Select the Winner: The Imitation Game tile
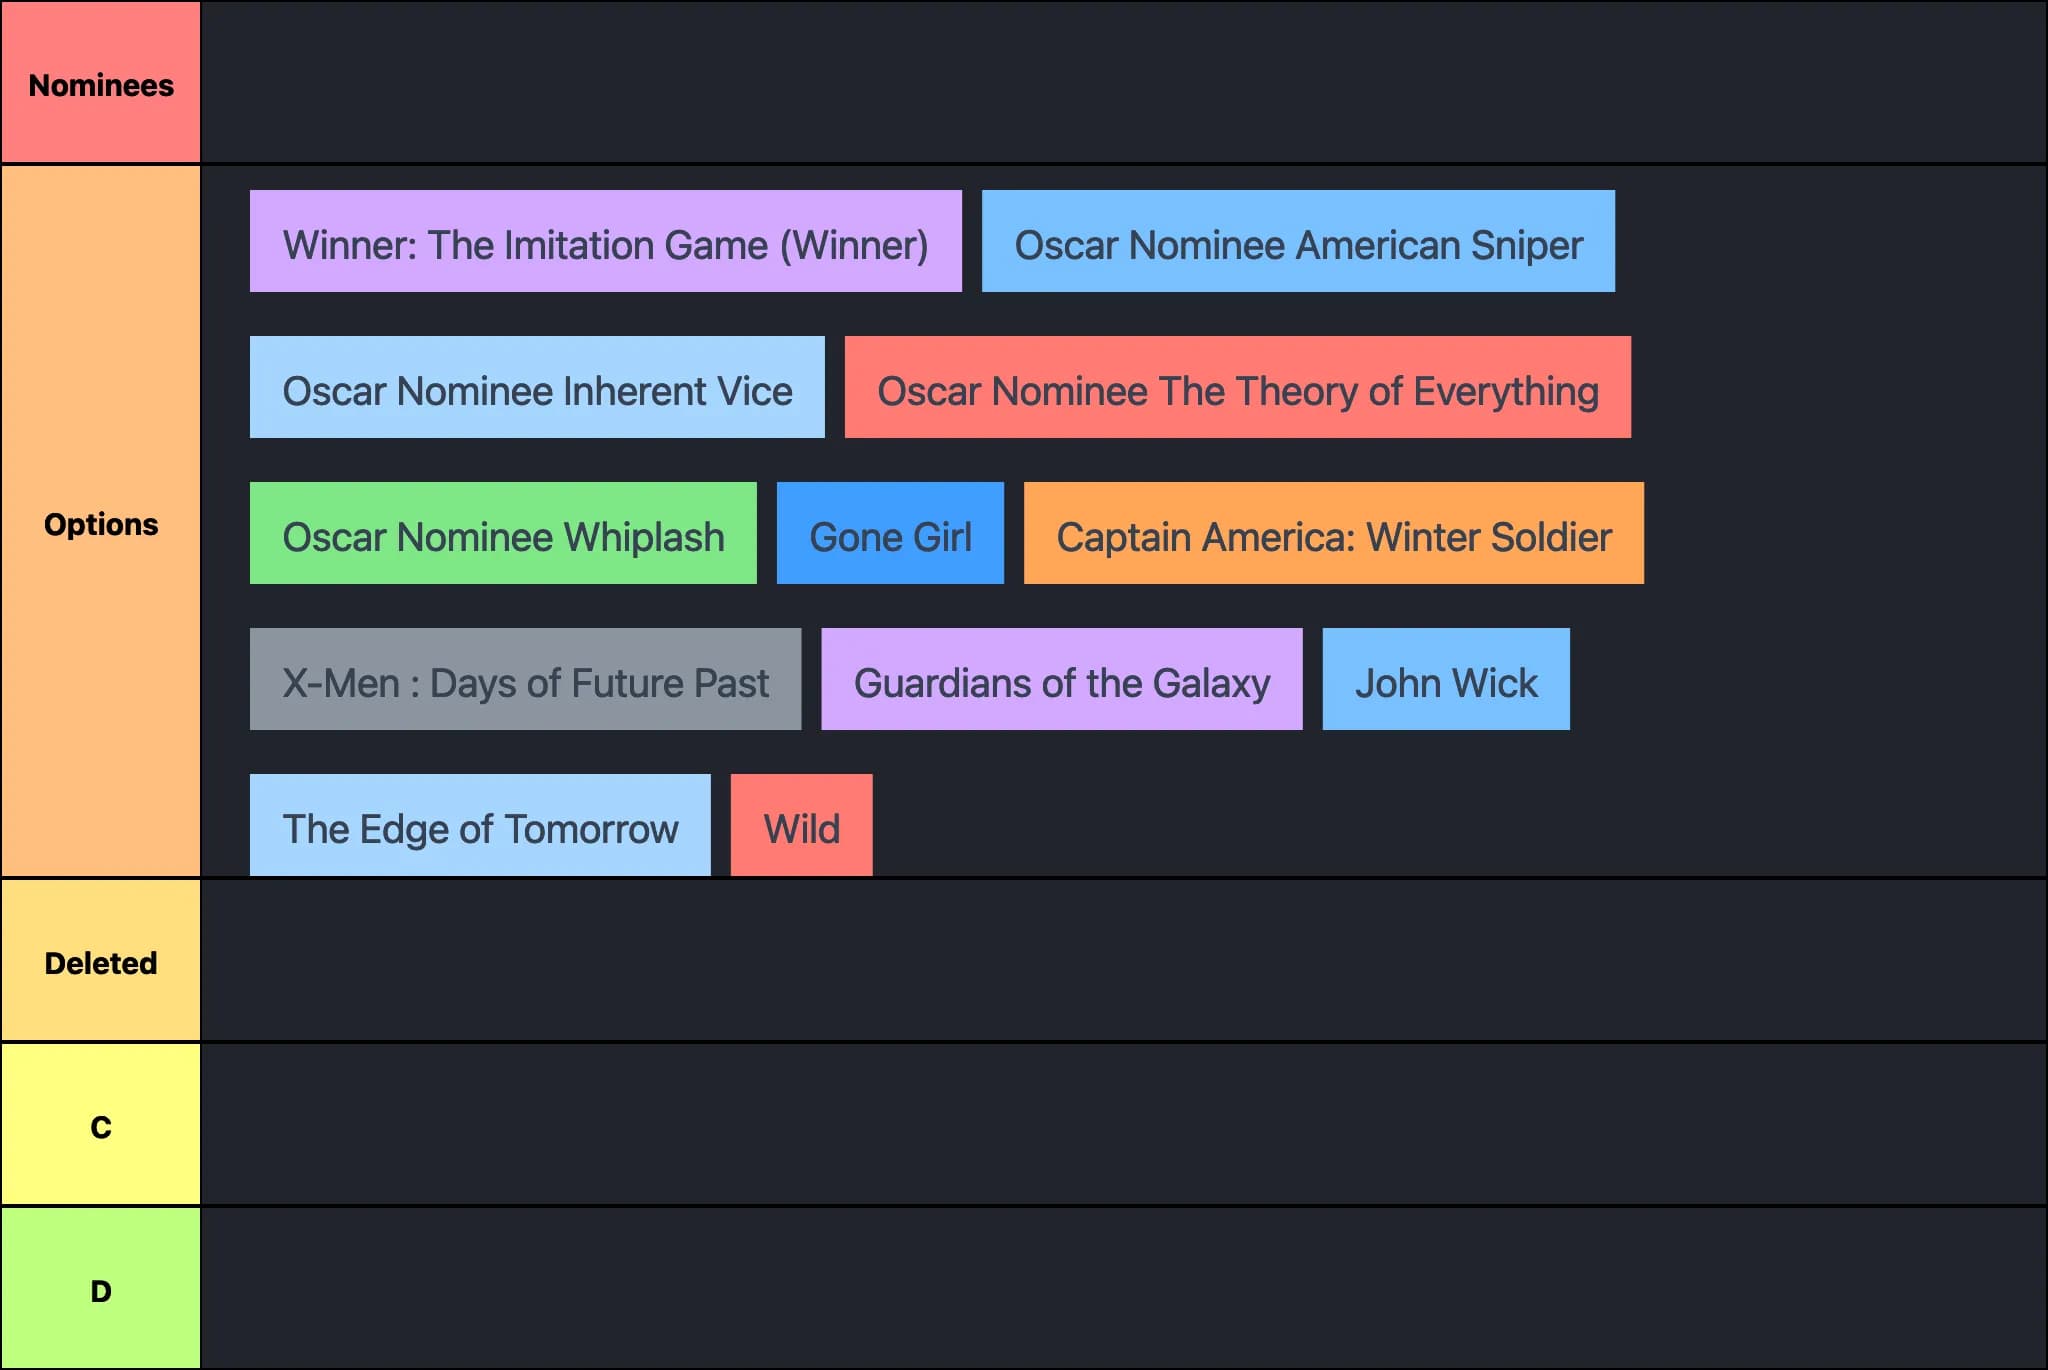Viewport: 2048px width, 1370px height. 605,243
